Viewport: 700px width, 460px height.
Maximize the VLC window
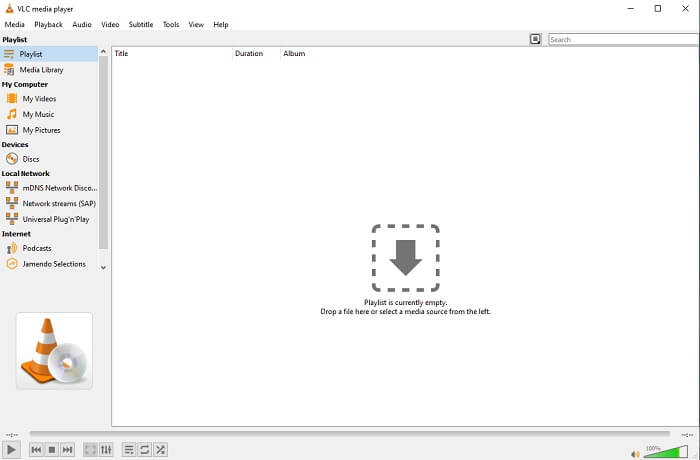pyautogui.click(x=658, y=8)
